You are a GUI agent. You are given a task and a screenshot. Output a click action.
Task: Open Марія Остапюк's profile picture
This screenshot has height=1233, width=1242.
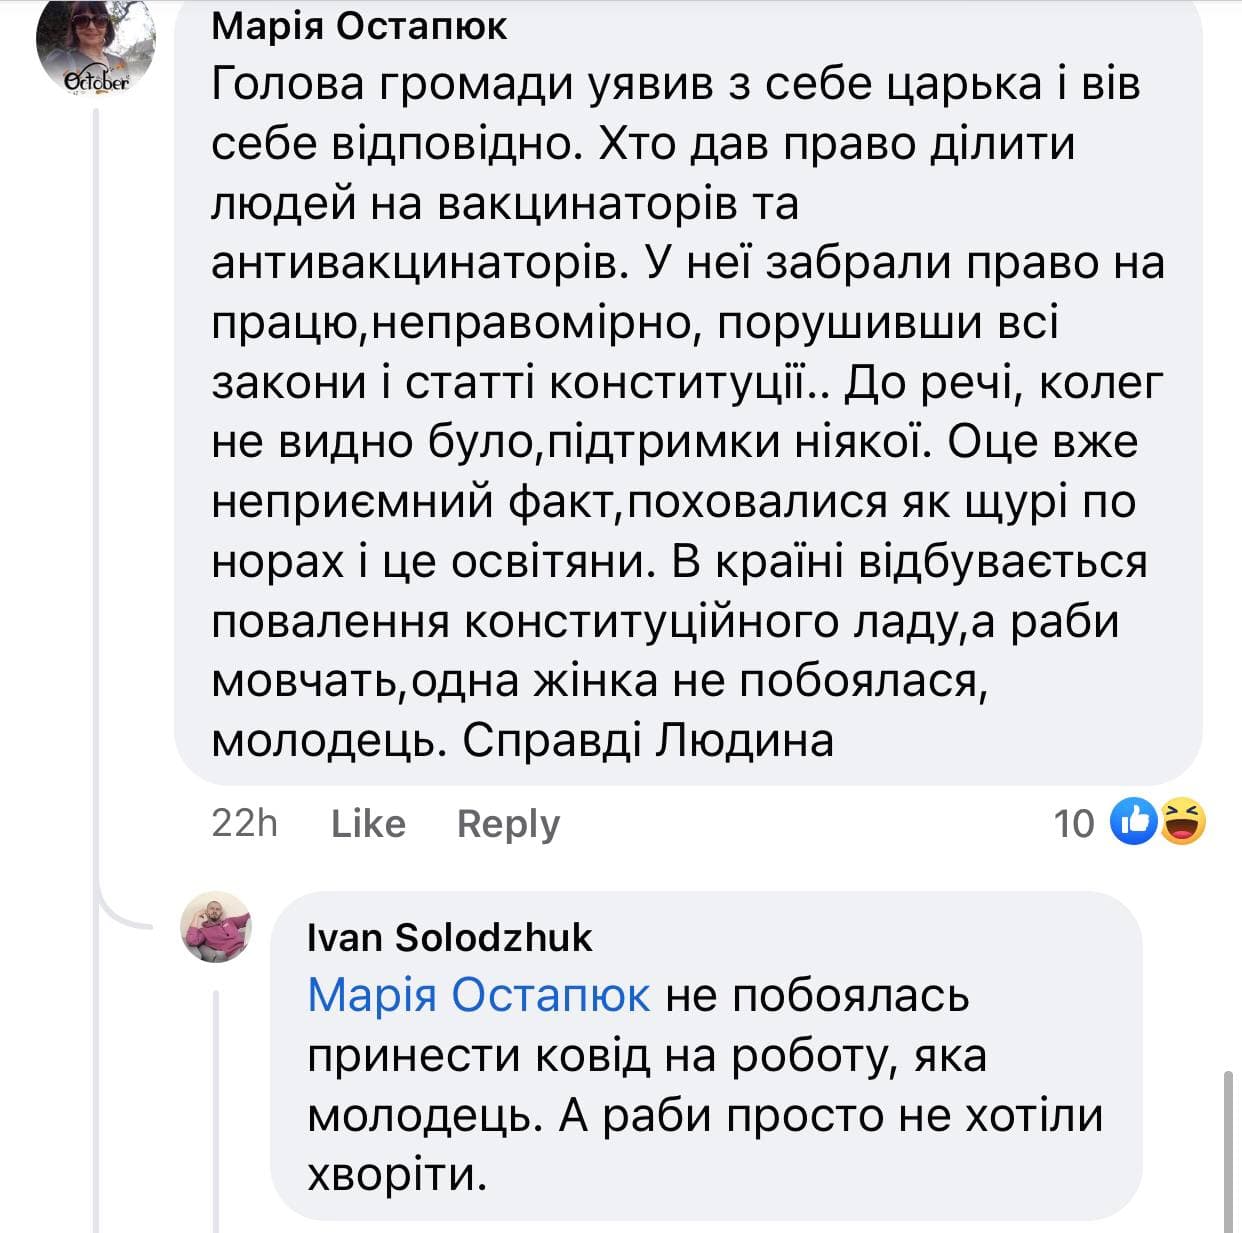[95, 48]
